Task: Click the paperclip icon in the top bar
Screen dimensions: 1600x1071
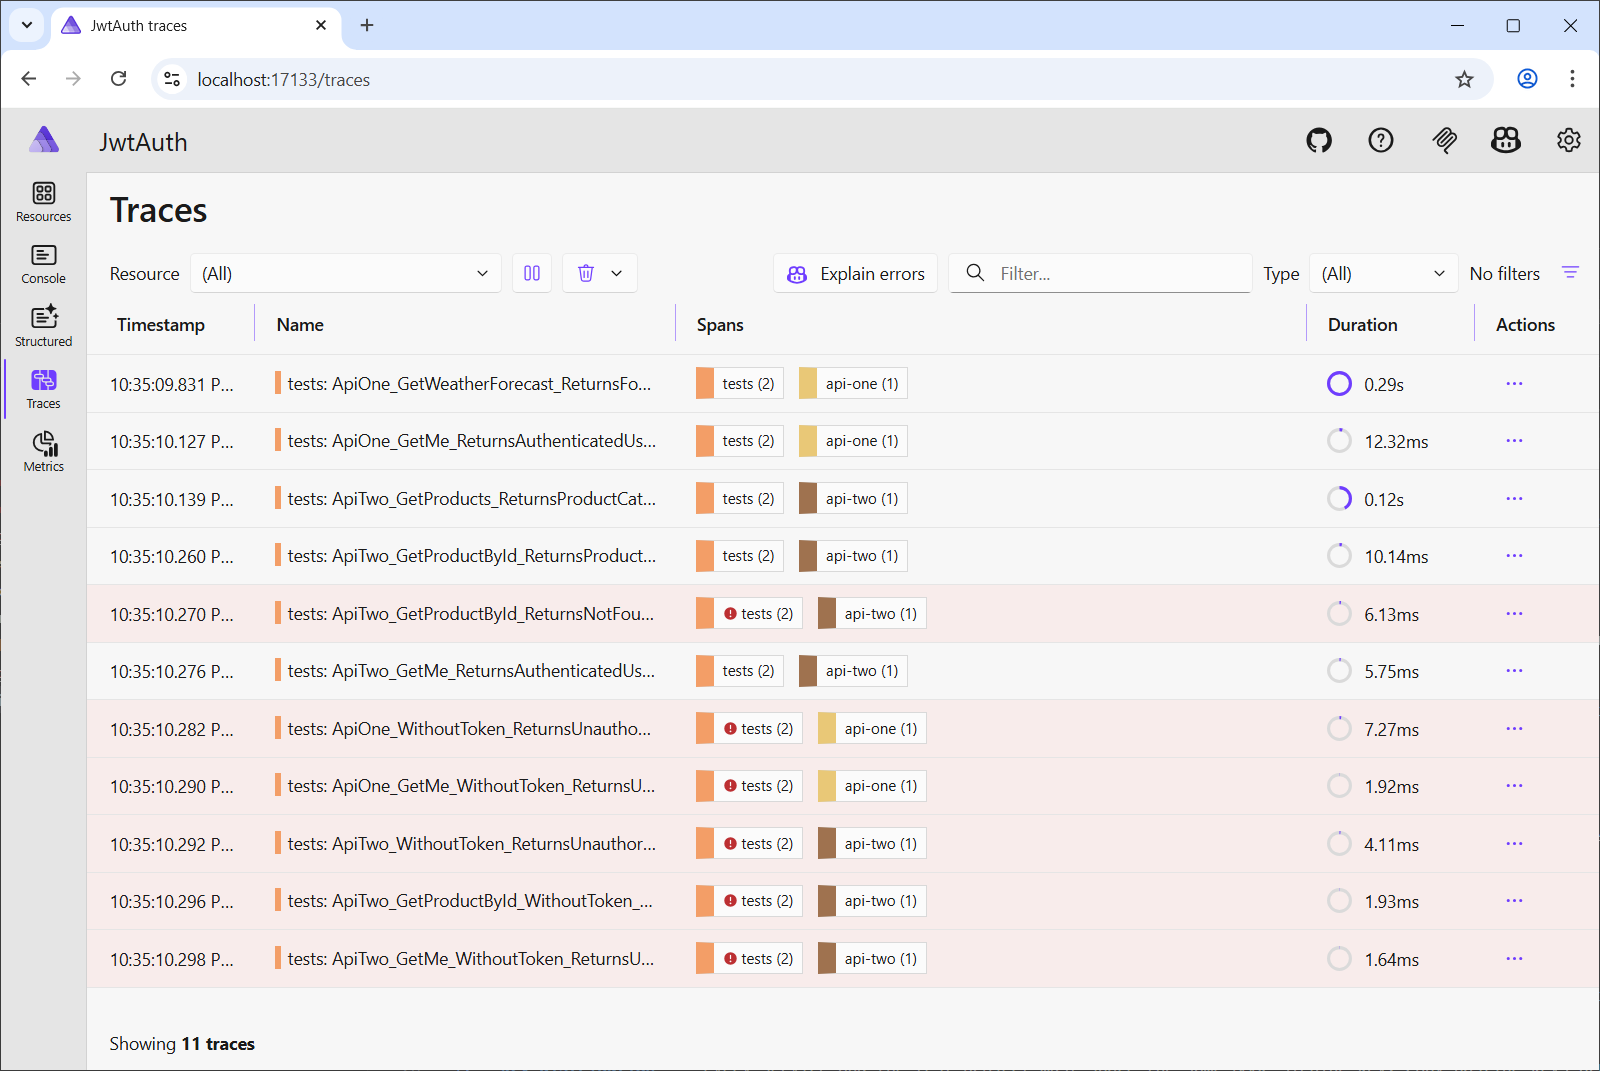Action: point(1444,141)
